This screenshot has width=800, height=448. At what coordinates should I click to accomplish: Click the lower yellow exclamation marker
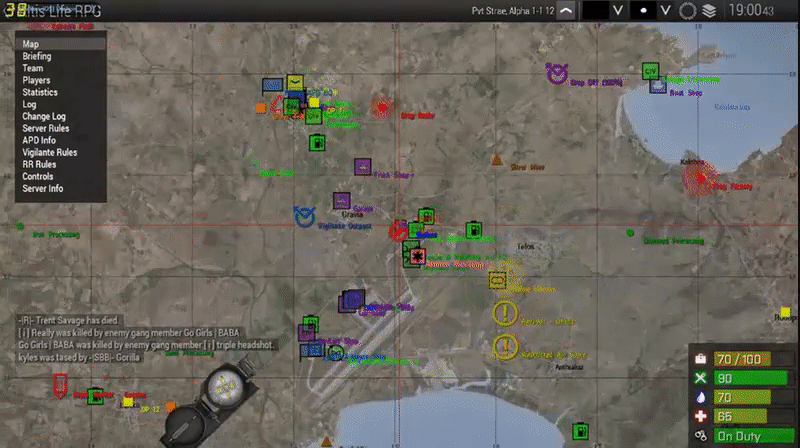[x=505, y=347]
